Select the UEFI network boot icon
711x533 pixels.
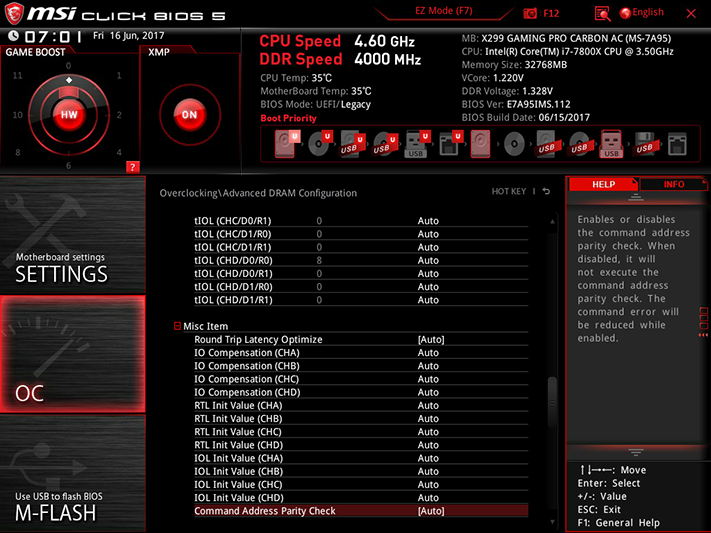tap(451, 144)
